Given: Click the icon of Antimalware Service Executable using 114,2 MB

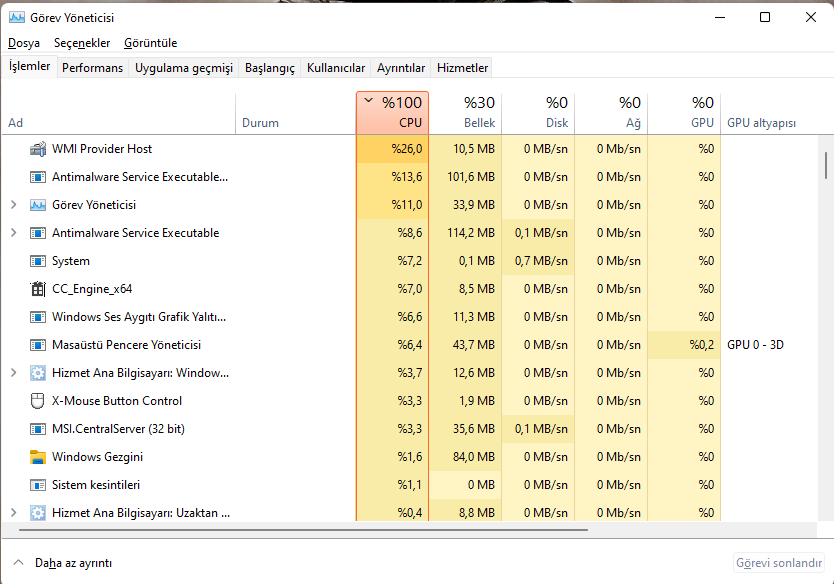Looking at the screenshot, I should [38, 233].
